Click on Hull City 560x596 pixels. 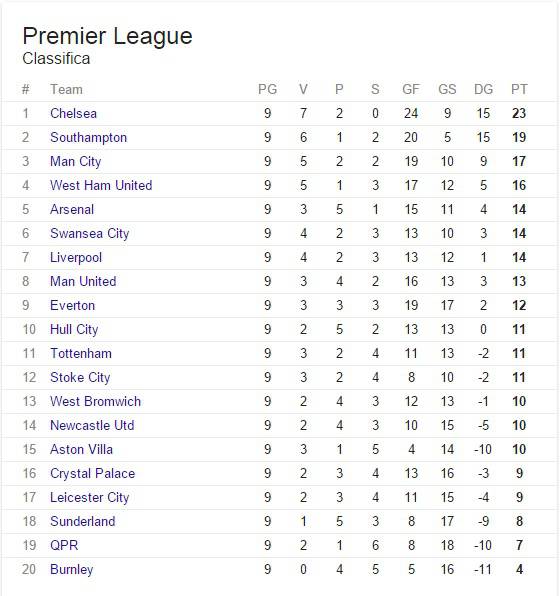click(74, 329)
